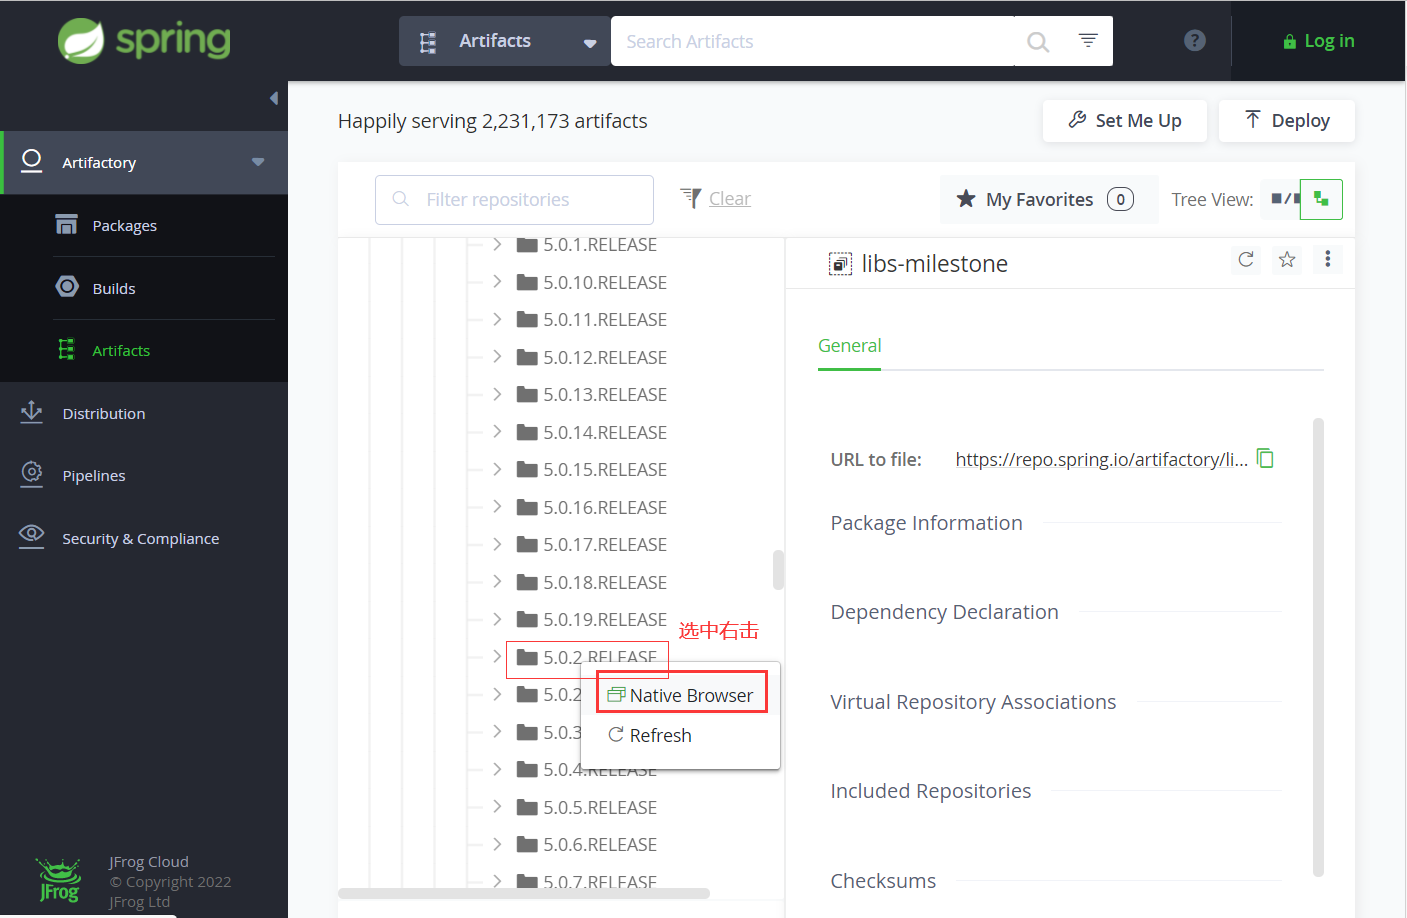Click the 5.0.10.RELEASE folder icon
1407x918 pixels.
pos(527,282)
